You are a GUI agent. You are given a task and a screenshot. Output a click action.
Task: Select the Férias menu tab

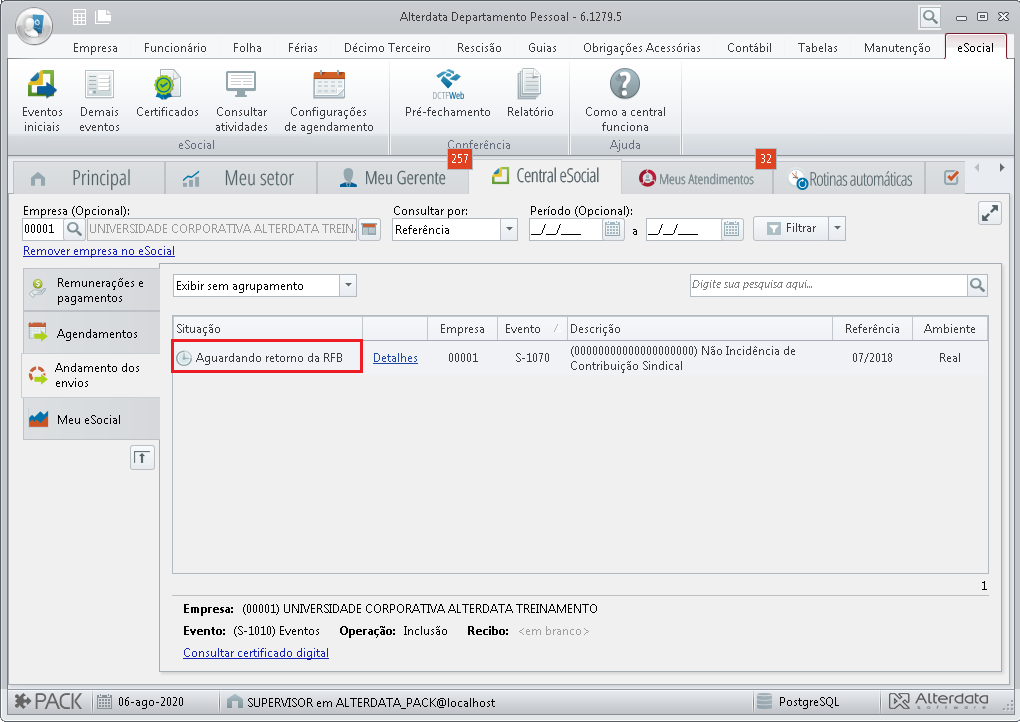click(302, 47)
